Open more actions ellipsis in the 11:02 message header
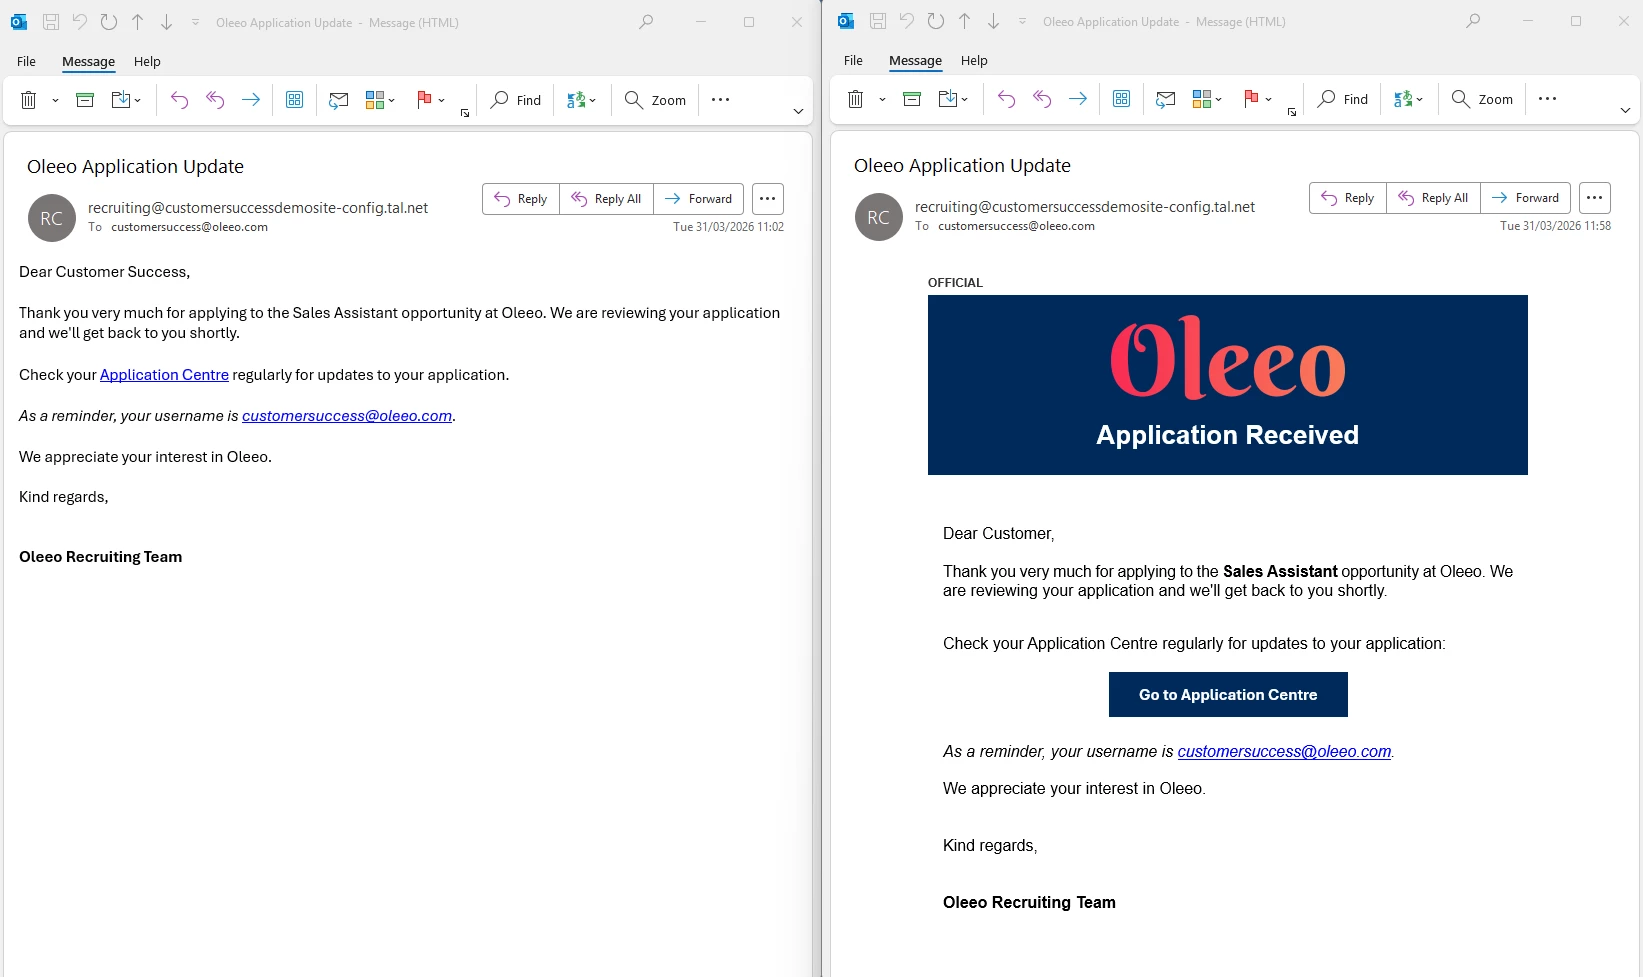Viewport: 1643px width, 977px height. (768, 199)
